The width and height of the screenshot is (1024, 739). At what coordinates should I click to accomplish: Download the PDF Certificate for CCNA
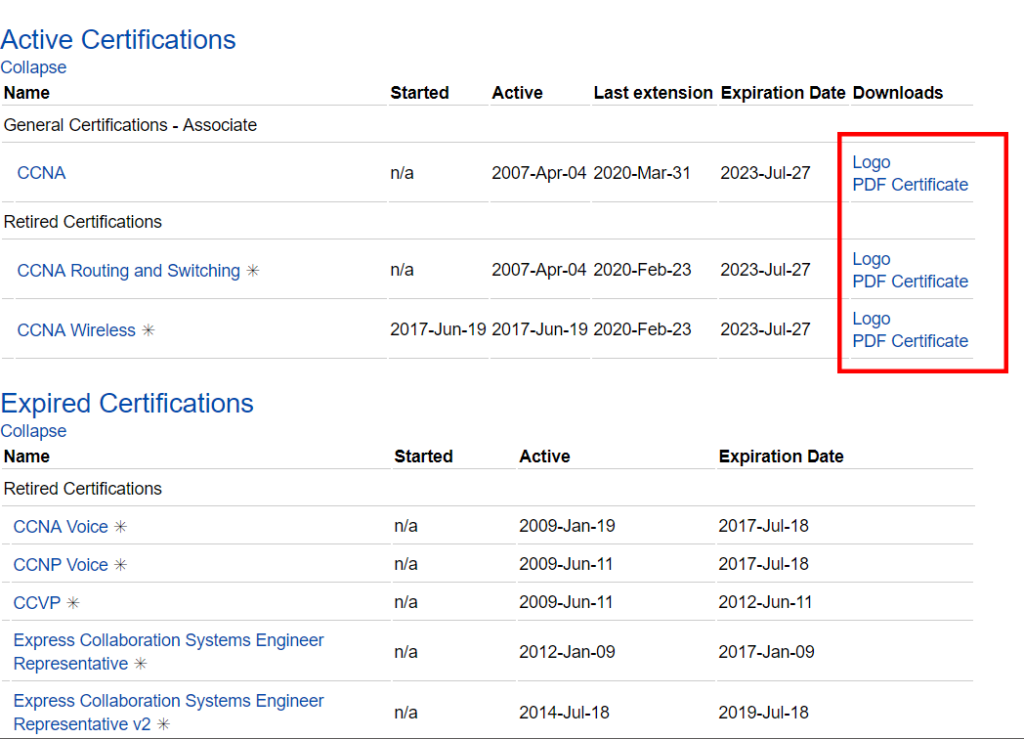point(910,184)
